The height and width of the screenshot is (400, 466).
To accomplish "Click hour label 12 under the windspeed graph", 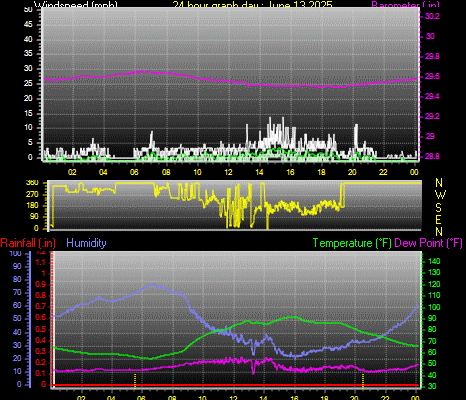I will [228, 172].
